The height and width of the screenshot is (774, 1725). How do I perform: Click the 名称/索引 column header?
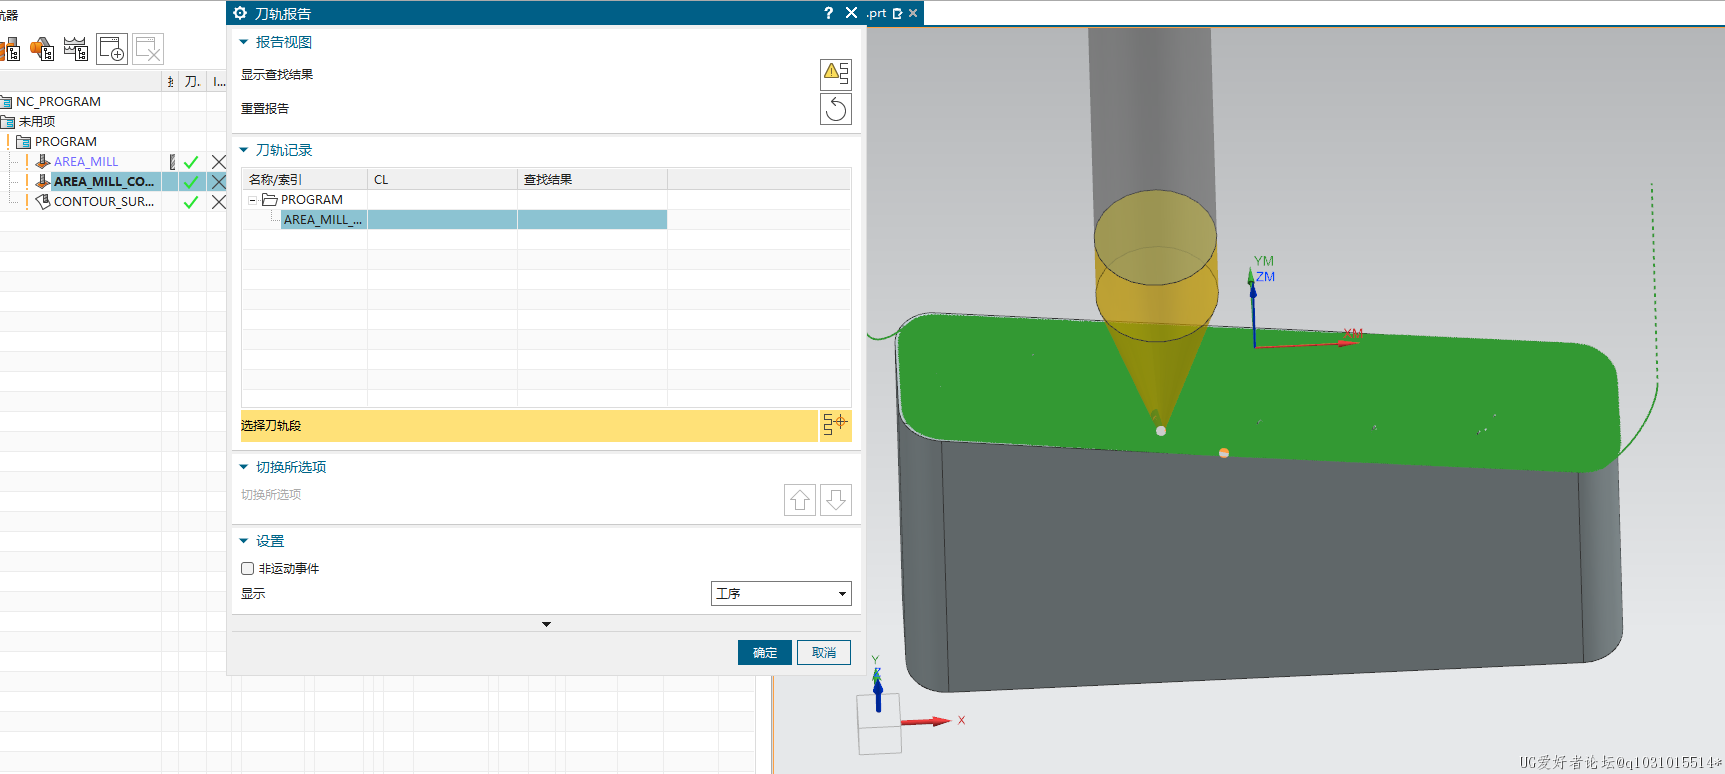[304, 179]
